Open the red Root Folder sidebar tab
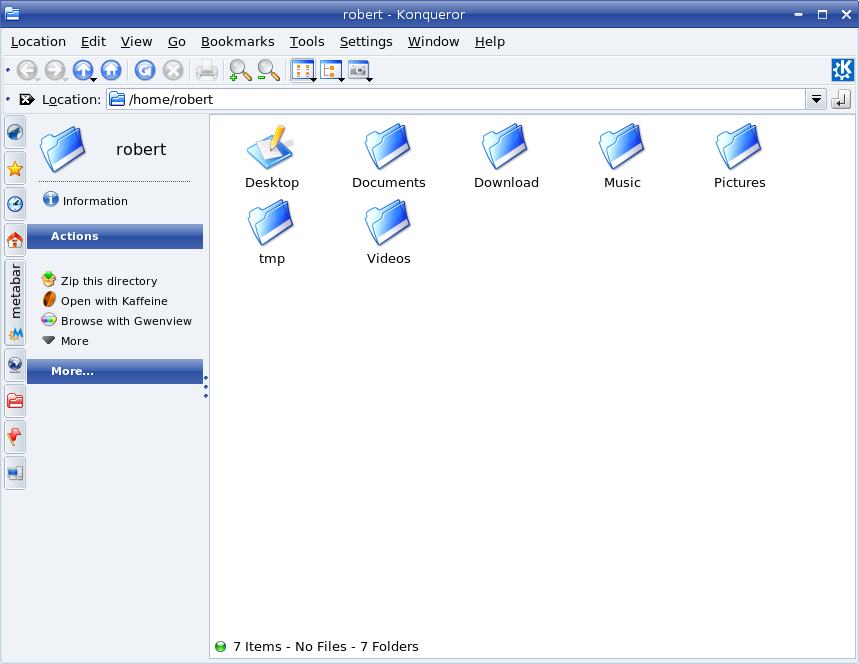 click(15, 401)
